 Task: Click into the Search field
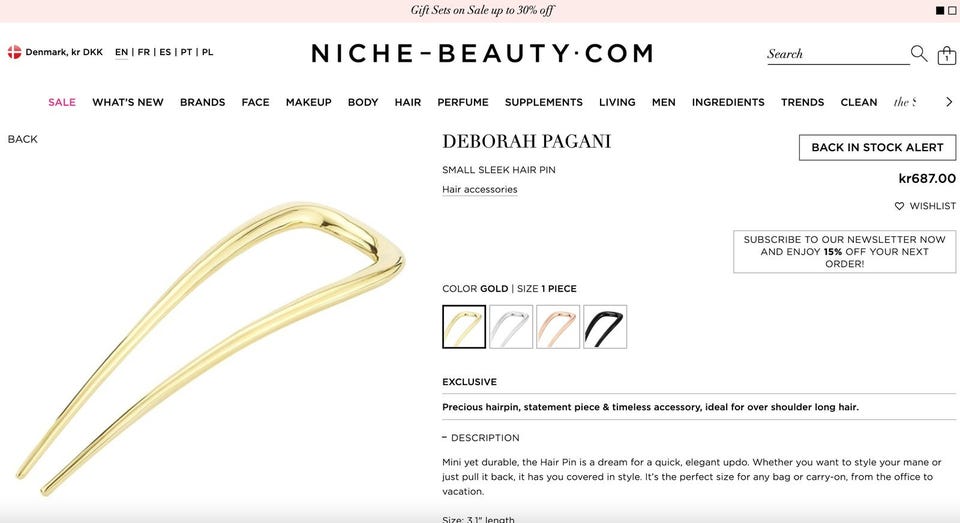838,54
